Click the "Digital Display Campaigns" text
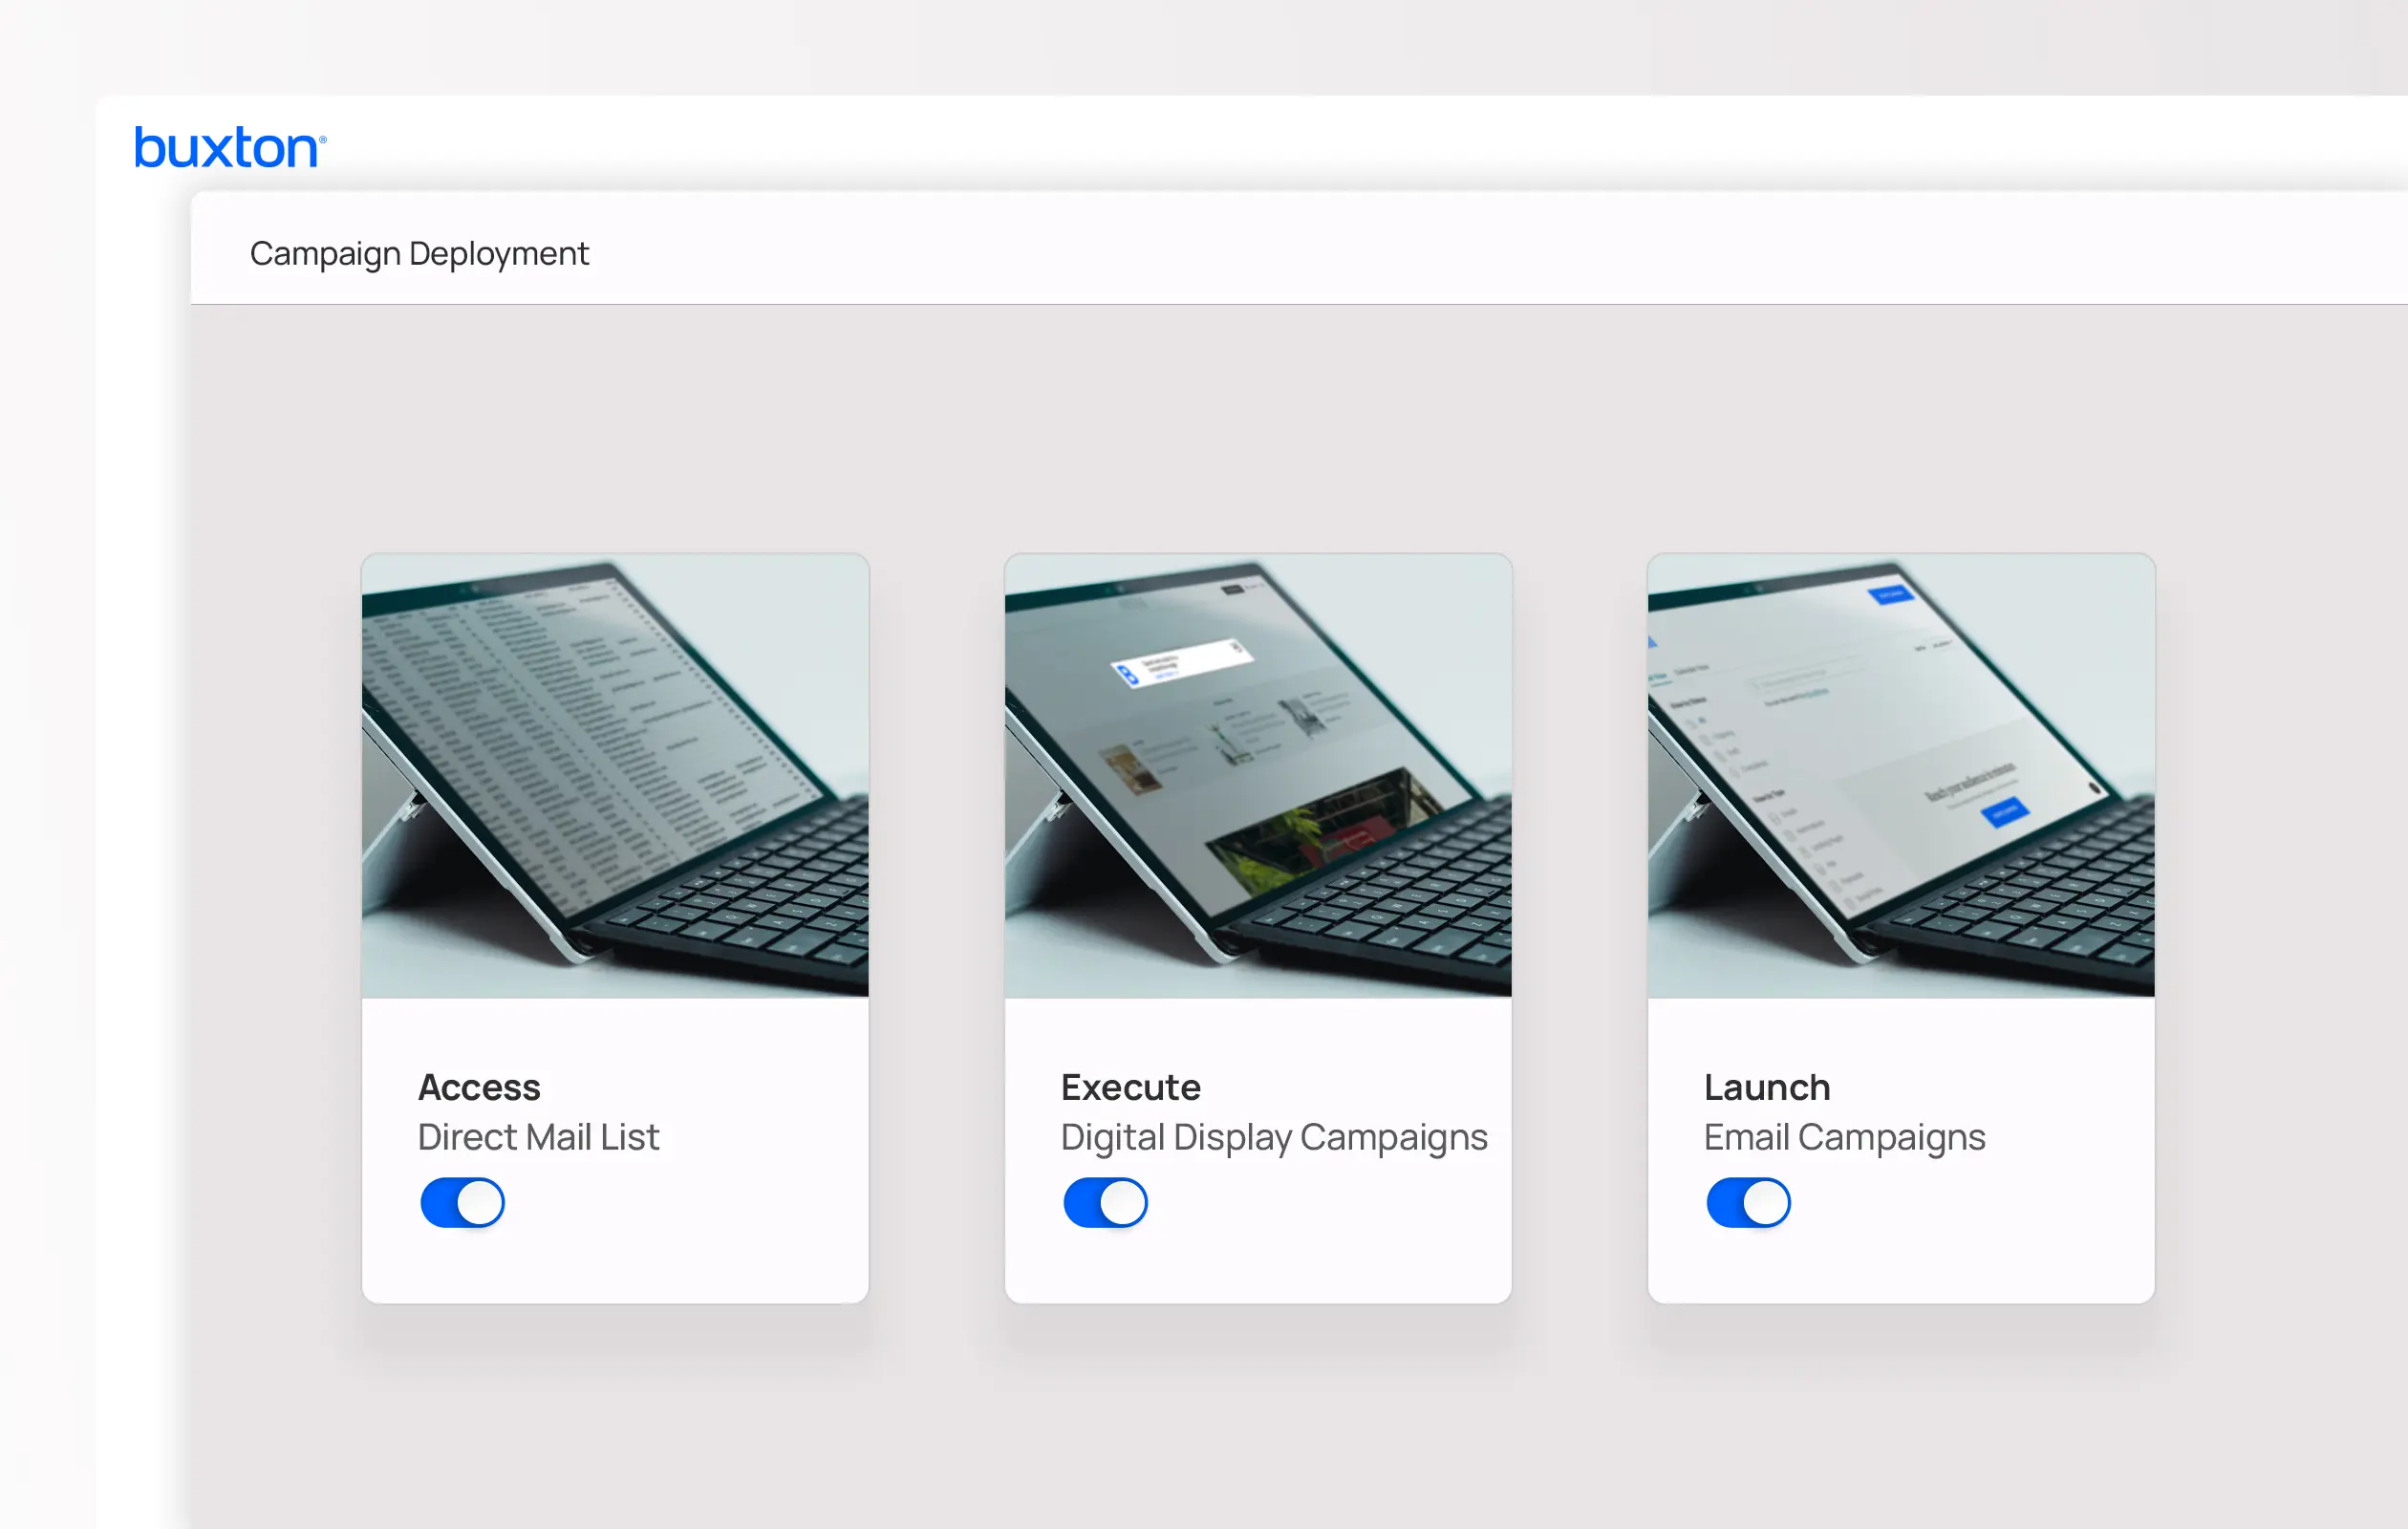 [x=1274, y=1138]
